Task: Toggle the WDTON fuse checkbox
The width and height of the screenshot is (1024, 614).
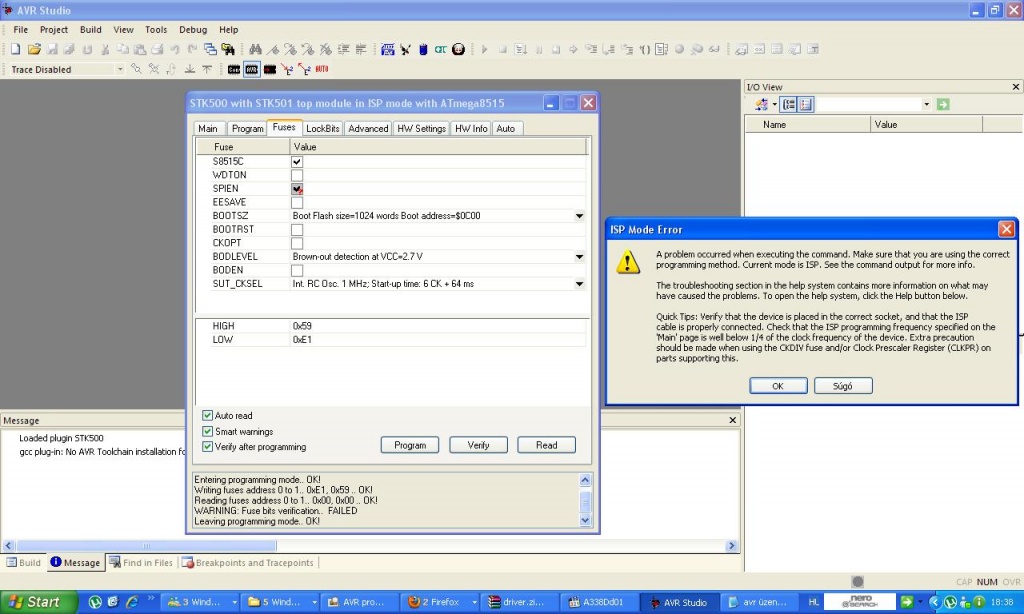Action: pyautogui.click(x=297, y=175)
